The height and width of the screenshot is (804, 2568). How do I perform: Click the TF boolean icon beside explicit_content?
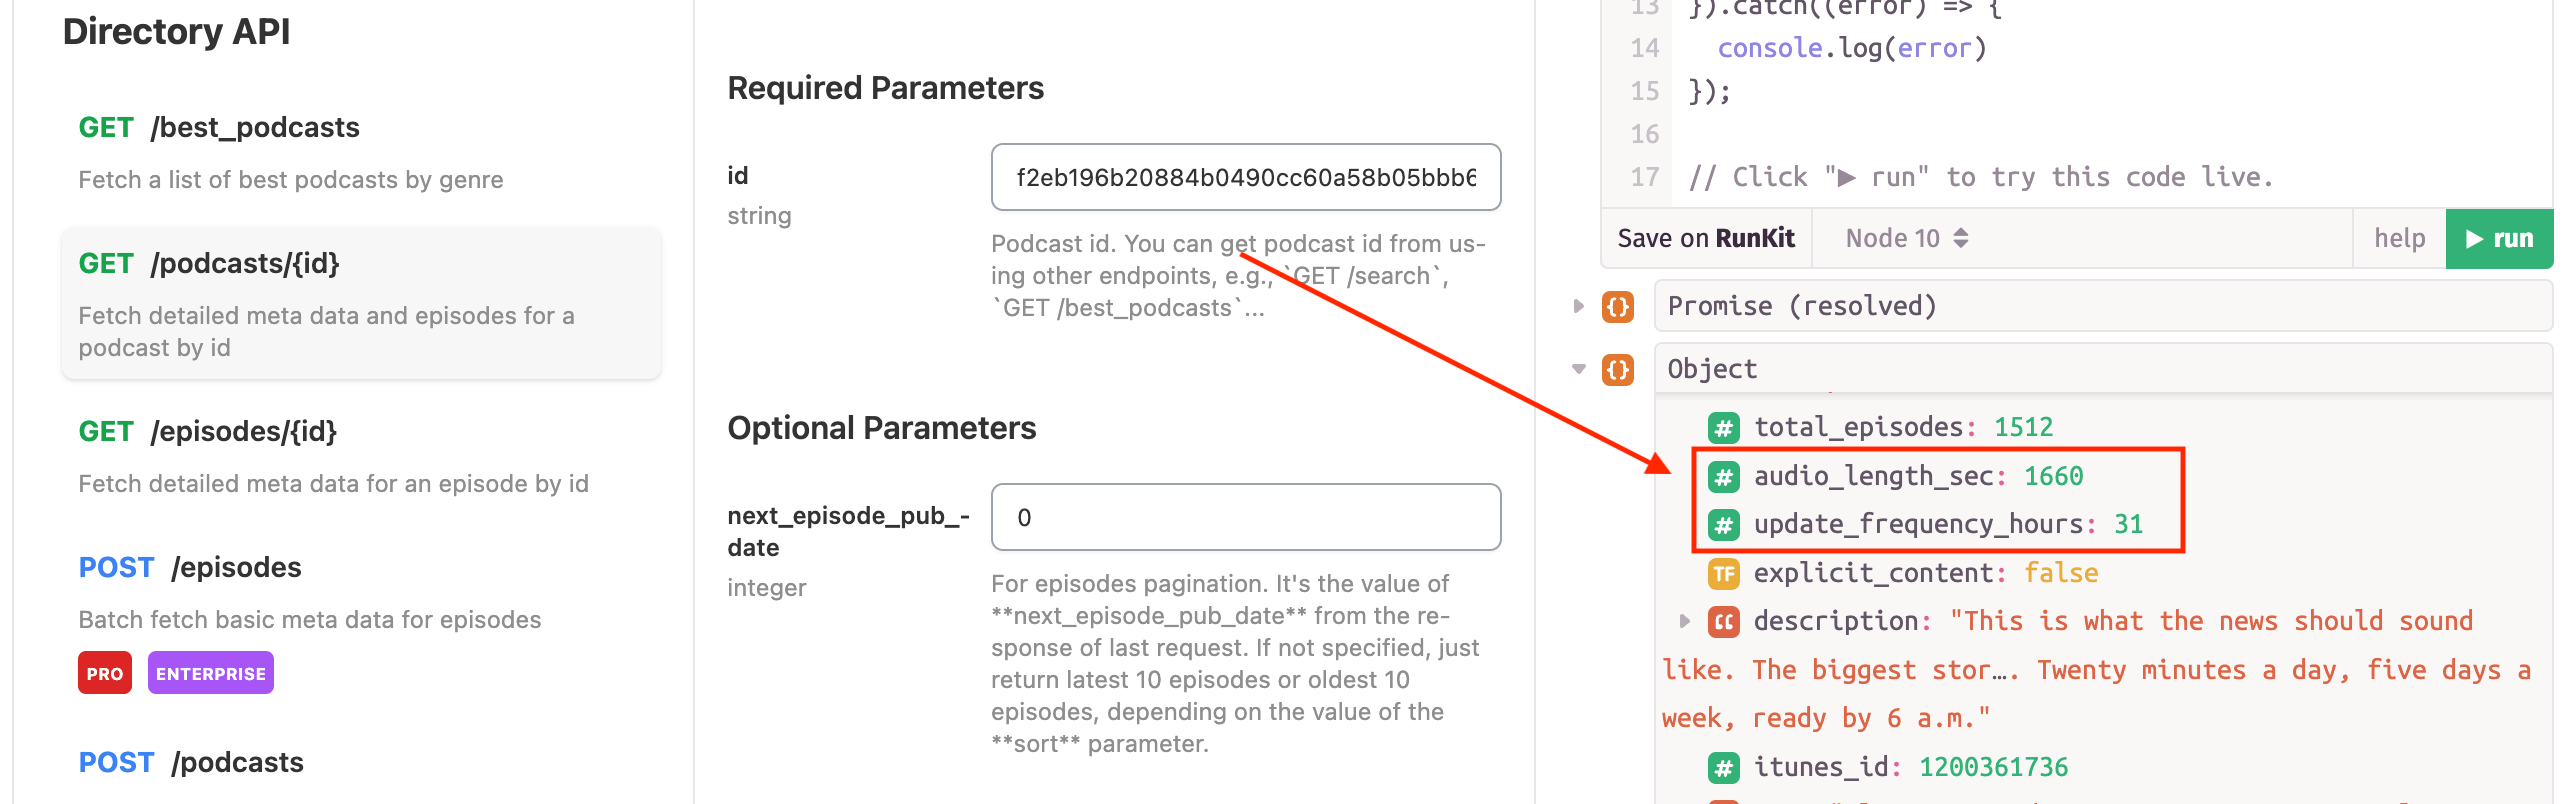tap(1723, 573)
